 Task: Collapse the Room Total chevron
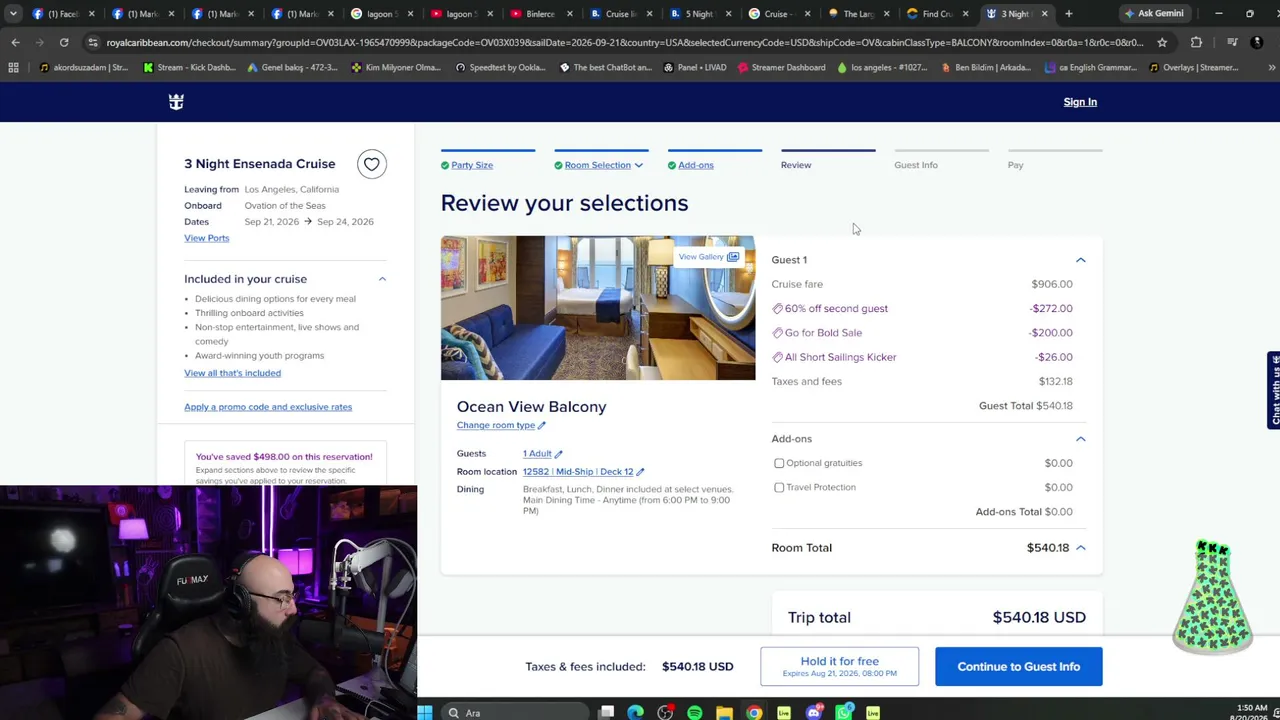pyautogui.click(x=1080, y=548)
